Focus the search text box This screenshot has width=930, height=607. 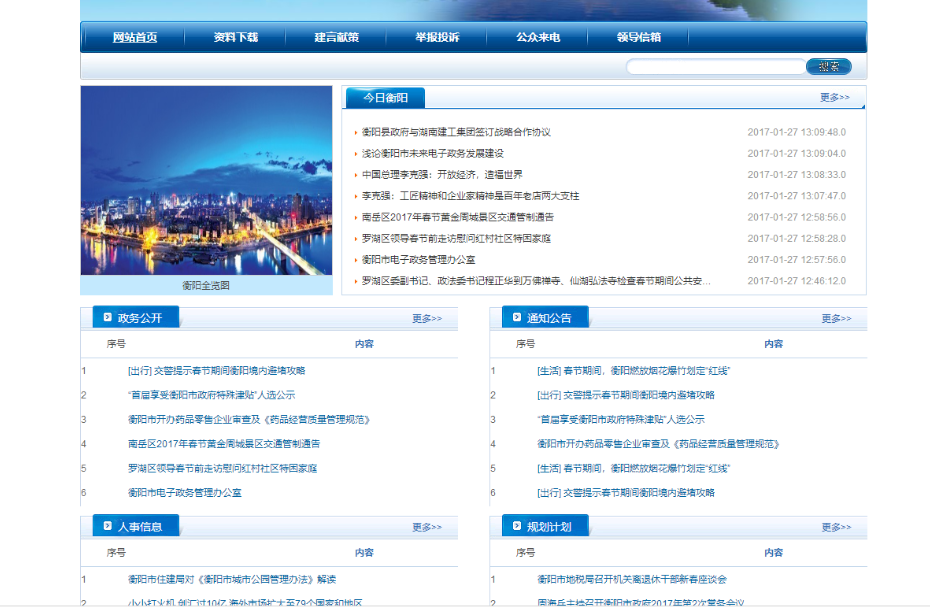point(716,66)
